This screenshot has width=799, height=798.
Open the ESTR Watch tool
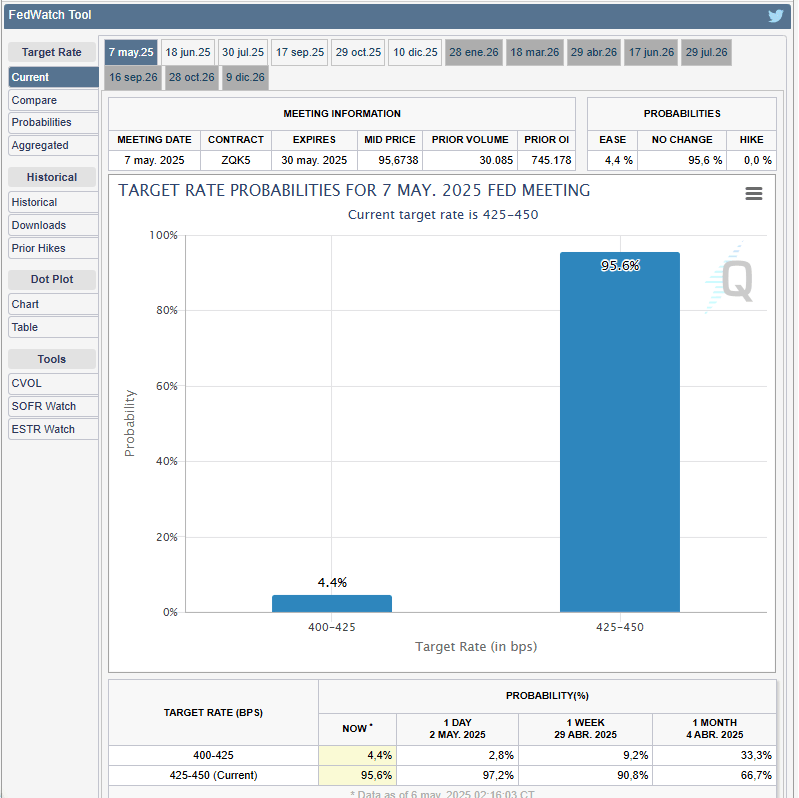54,429
